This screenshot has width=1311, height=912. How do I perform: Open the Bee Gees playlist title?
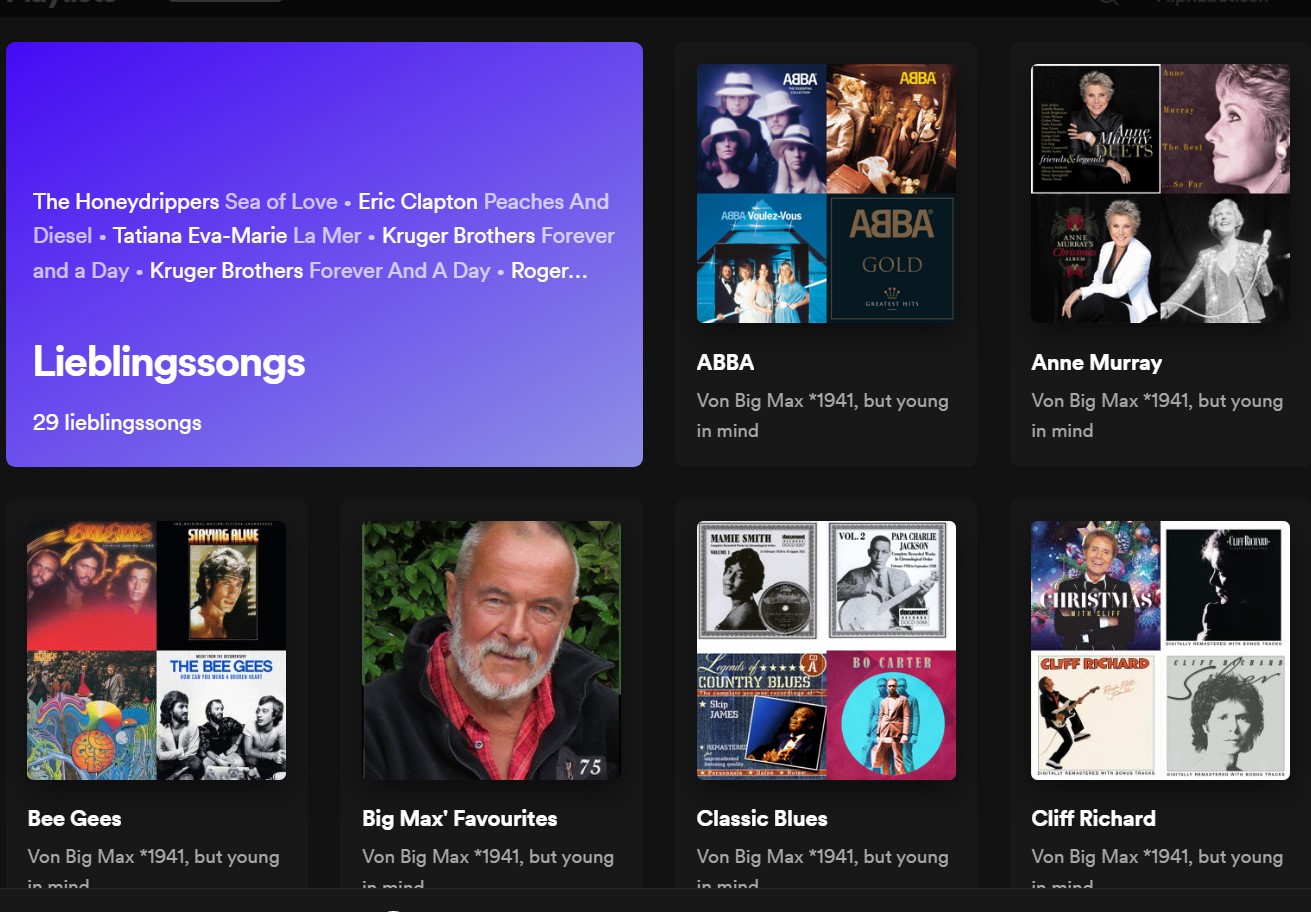pos(74,818)
